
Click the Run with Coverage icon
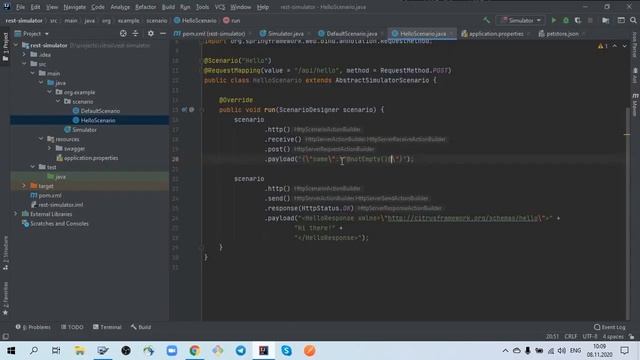pyautogui.click(x=578, y=20)
